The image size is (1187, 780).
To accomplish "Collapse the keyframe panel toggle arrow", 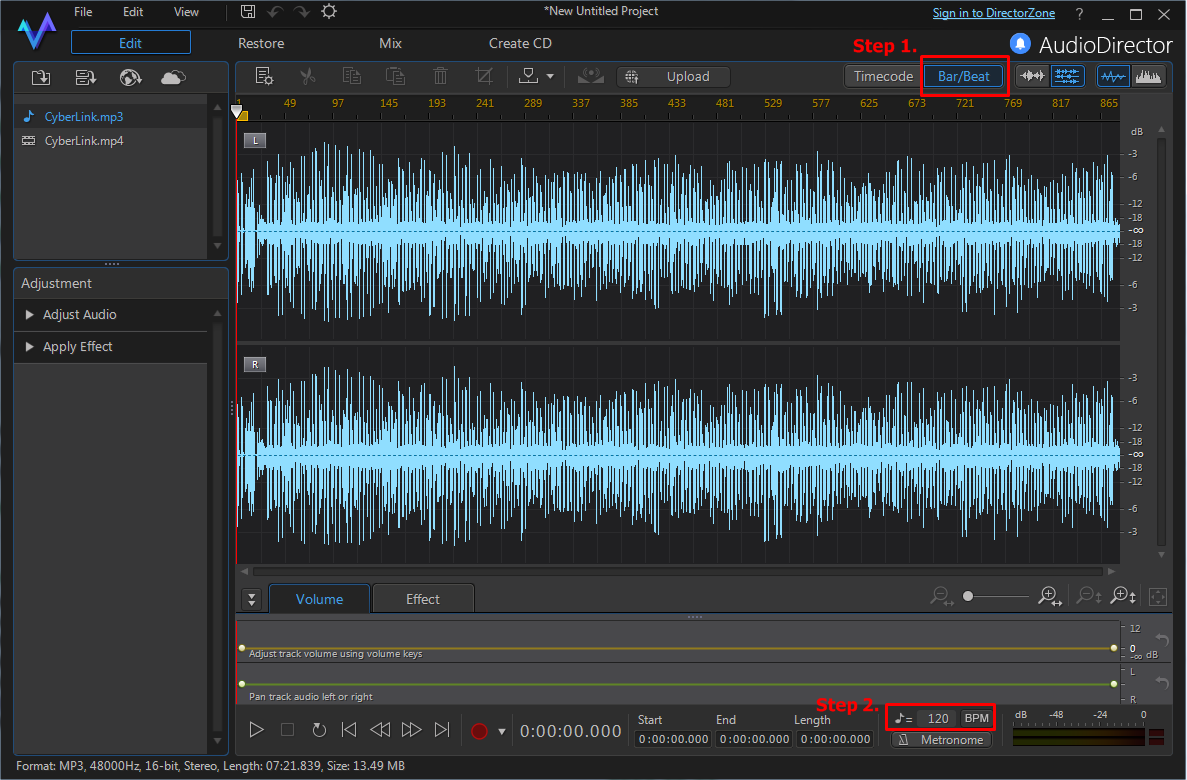I will (251, 599).
